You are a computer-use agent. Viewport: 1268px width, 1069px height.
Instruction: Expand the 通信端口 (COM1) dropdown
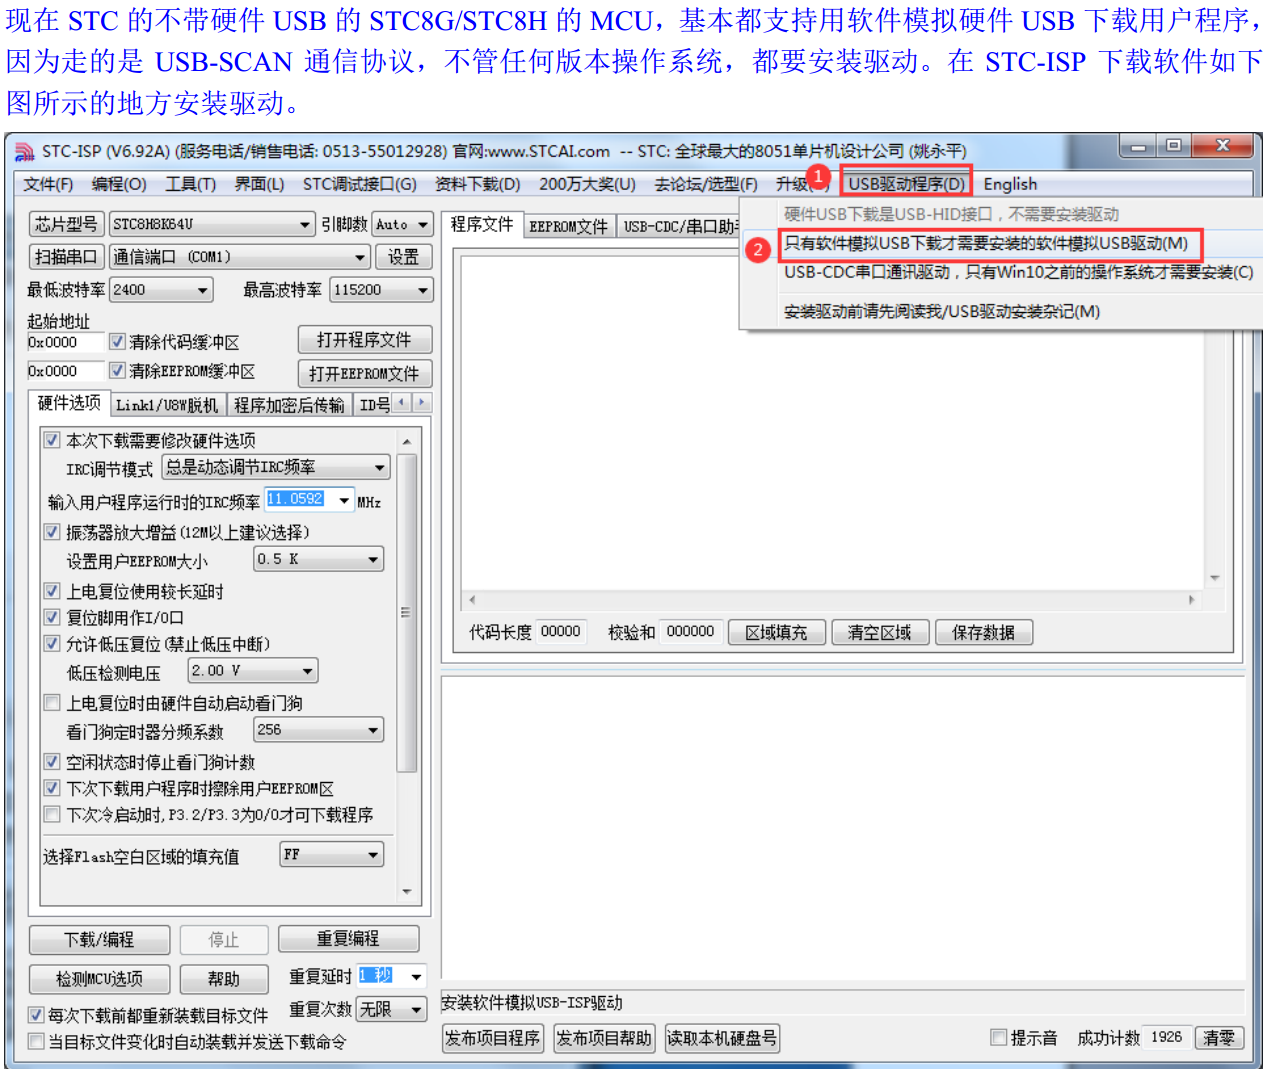(x=361, y=257)
